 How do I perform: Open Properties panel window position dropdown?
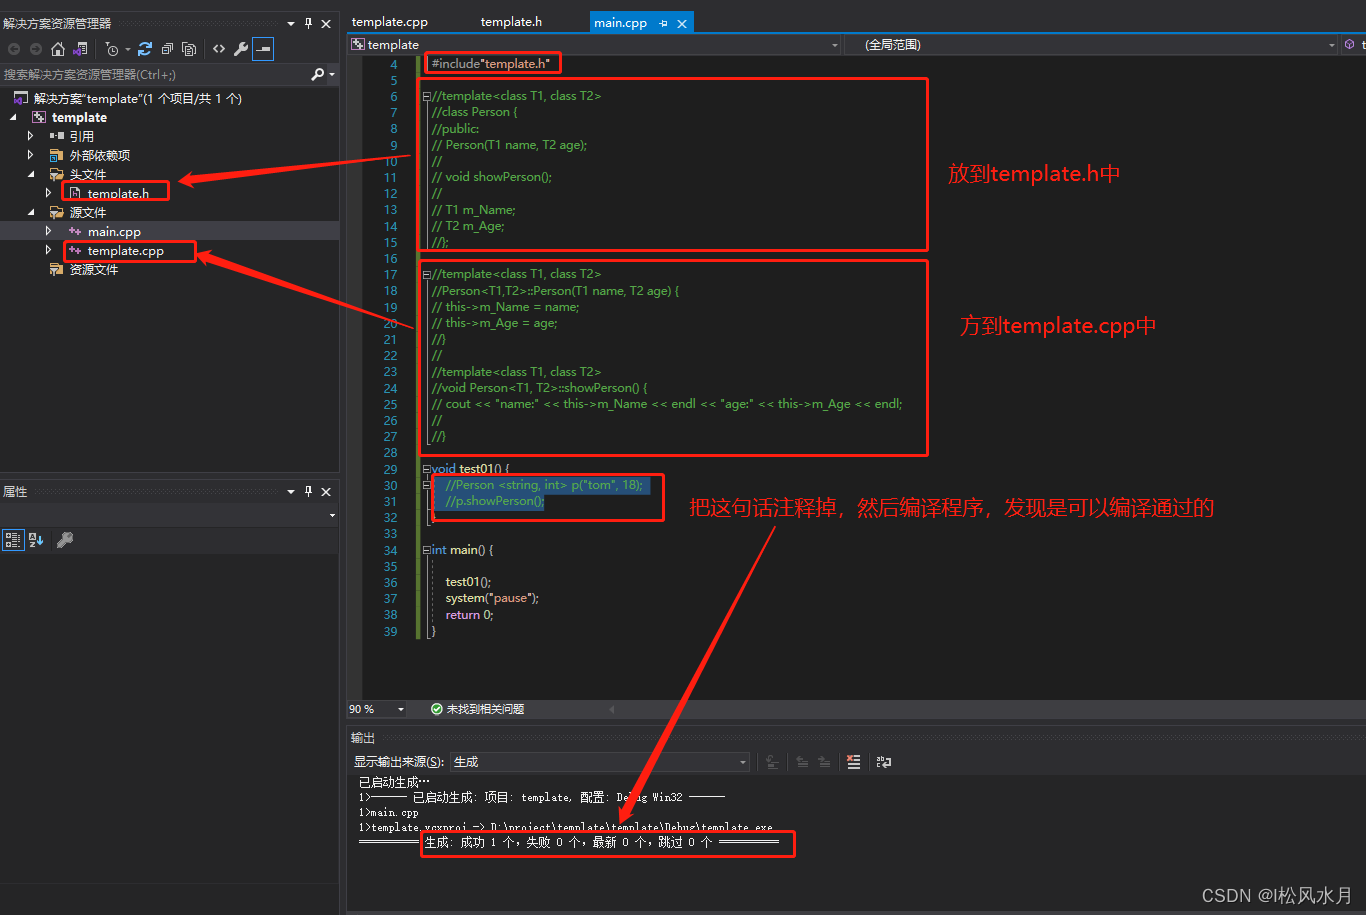click(291, 491)
